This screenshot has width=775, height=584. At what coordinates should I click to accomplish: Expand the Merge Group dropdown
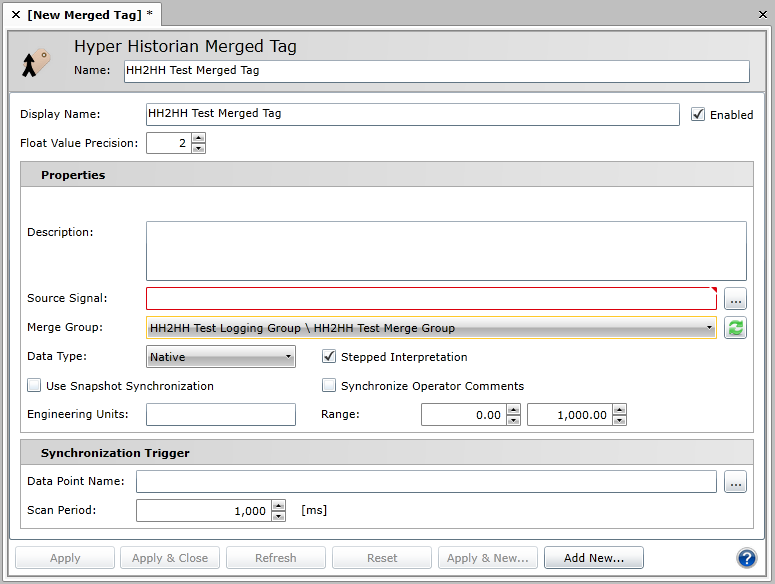click(709, 328)
